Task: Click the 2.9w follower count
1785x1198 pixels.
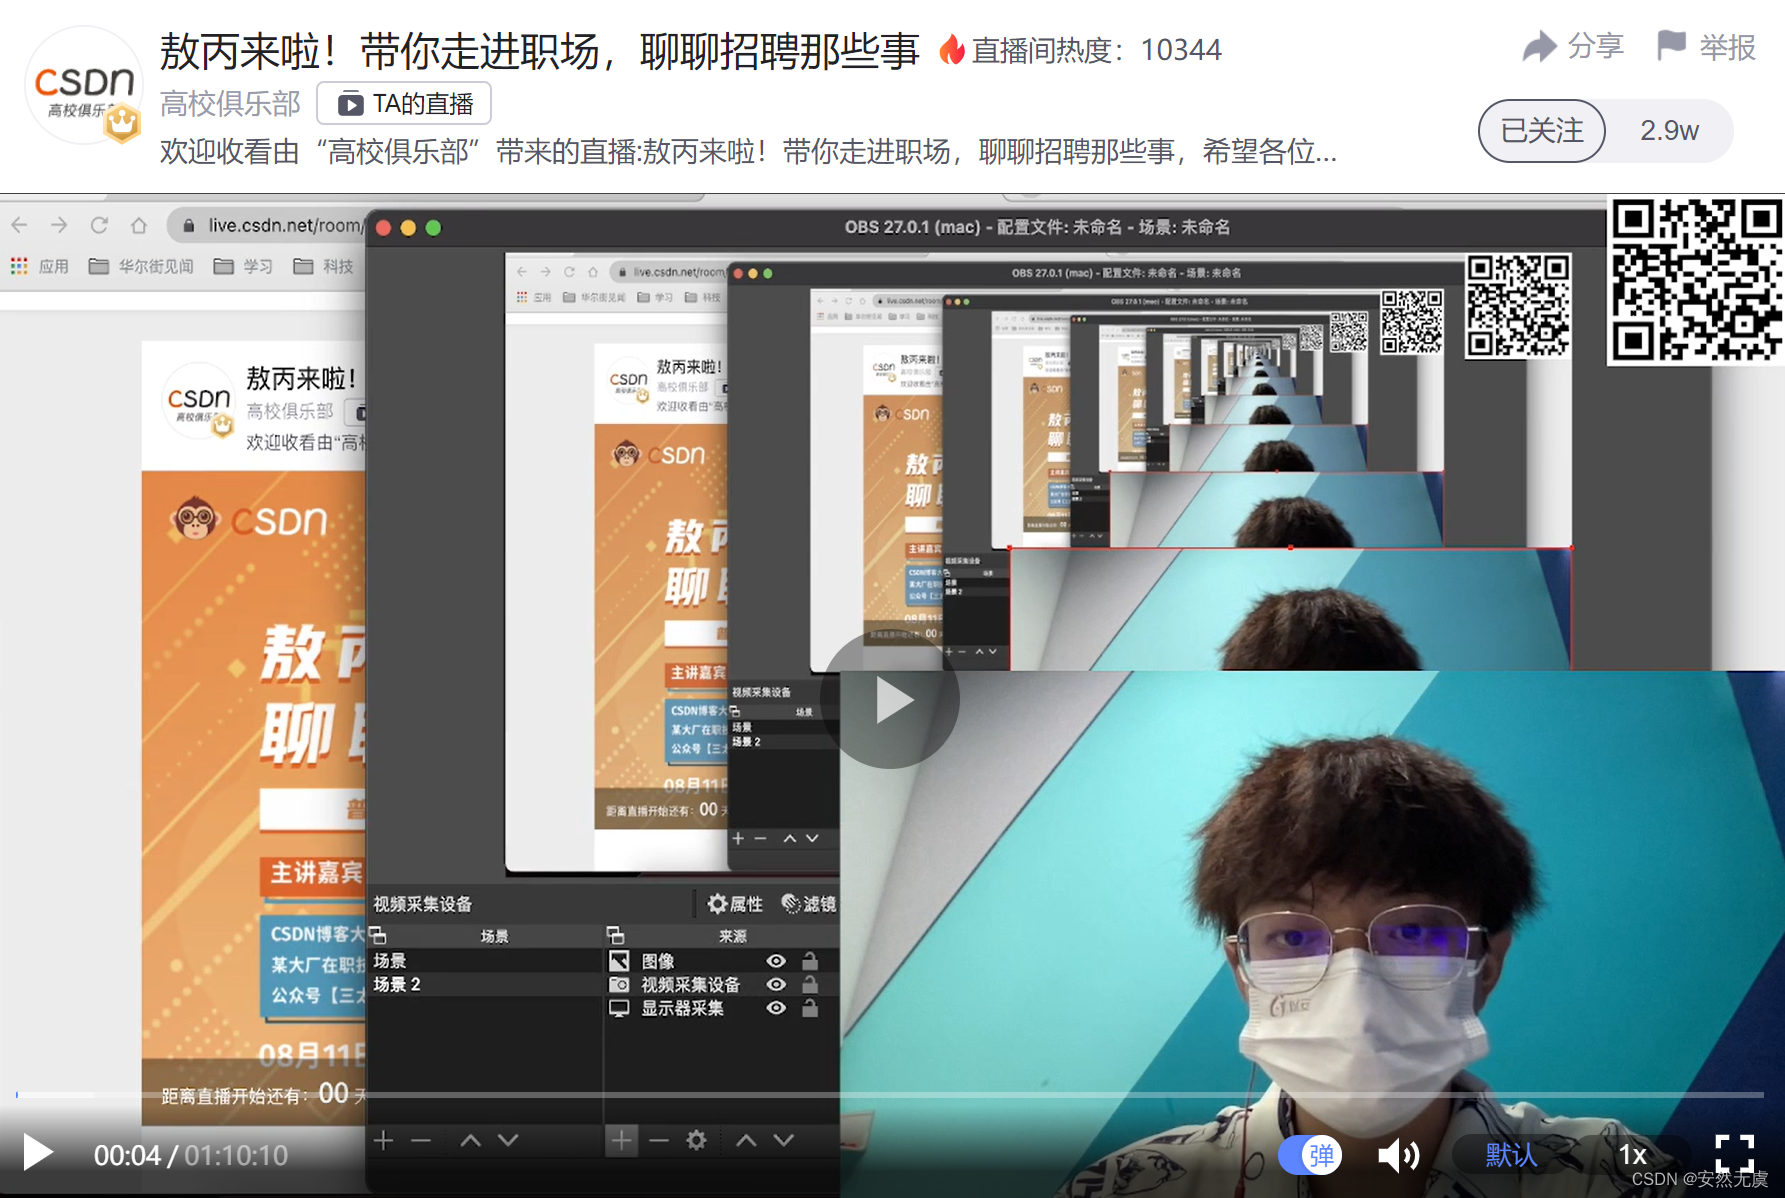Action: 1669,131
